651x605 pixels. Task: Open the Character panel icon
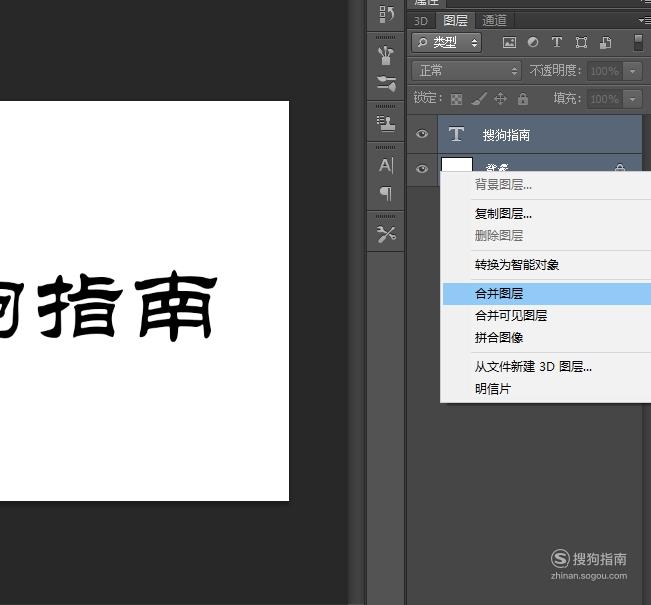click(x=386, y=165)
